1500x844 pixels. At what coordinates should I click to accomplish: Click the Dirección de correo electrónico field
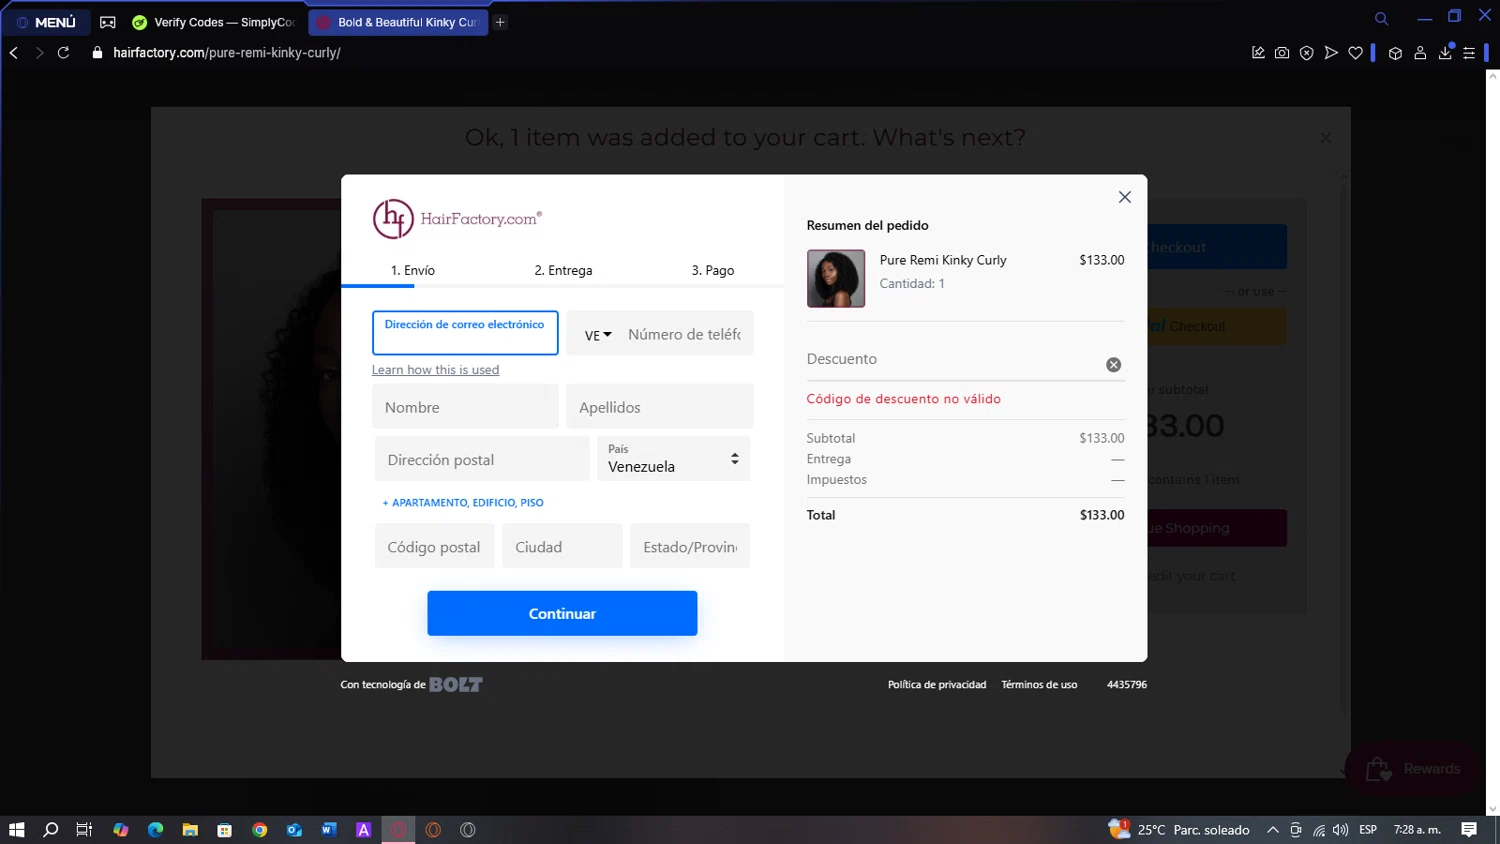[465, 333]
